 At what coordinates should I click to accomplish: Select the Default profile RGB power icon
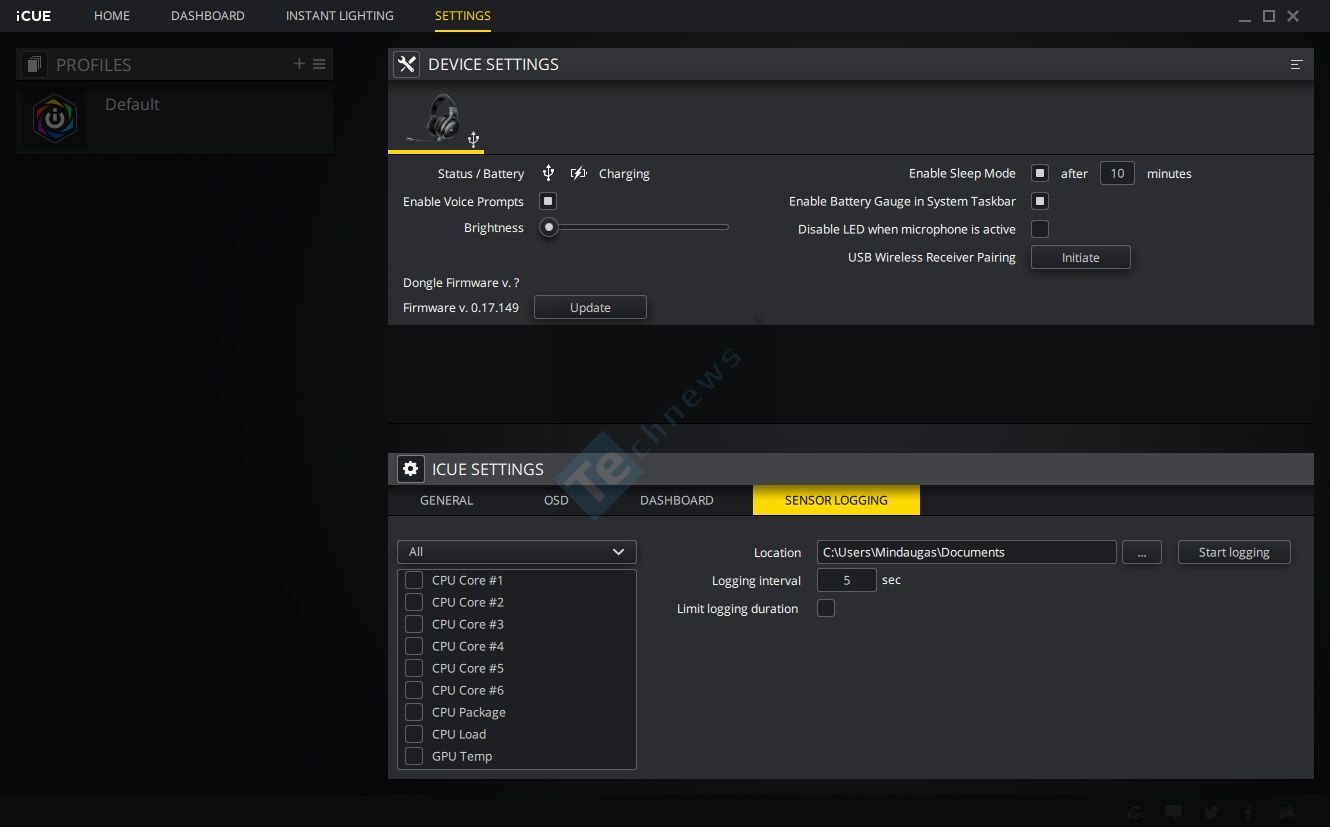pos(55,119)
